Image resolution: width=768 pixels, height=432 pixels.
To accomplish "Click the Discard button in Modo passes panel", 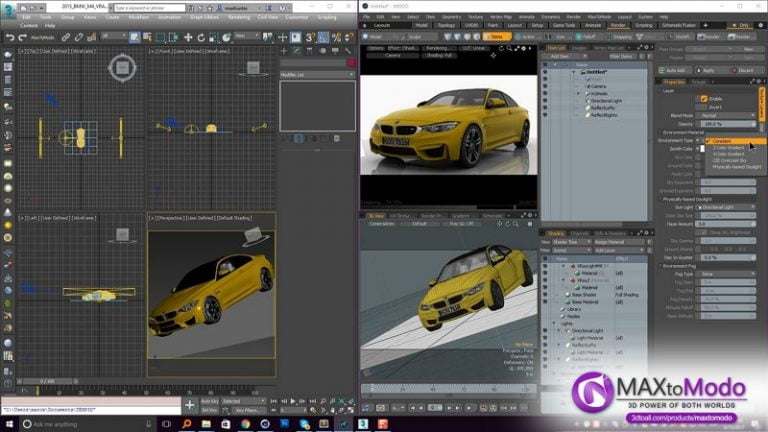I will [746, 70].
